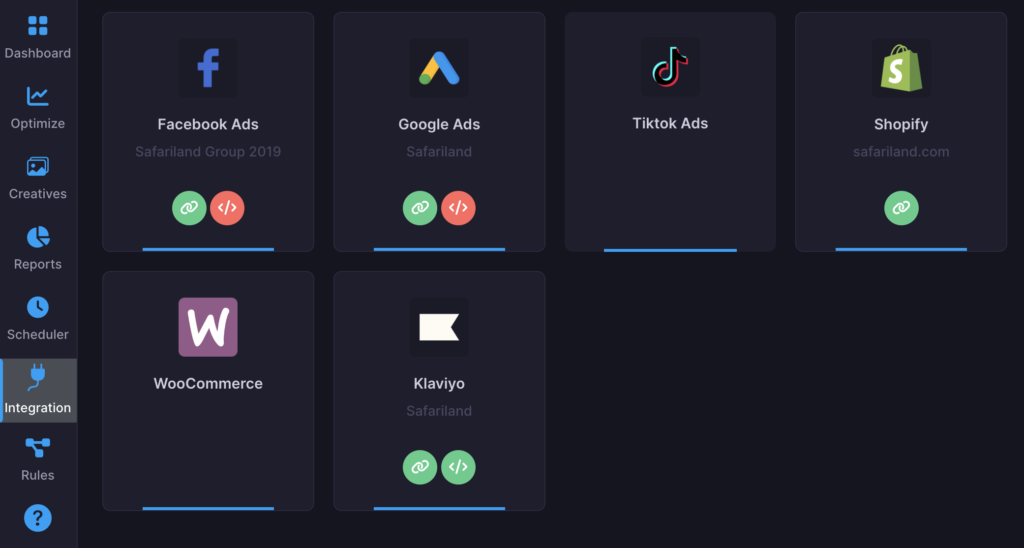Click the Shopify bag logo icon
Screen dimensions: 1024x548
(x=901, y=68)
